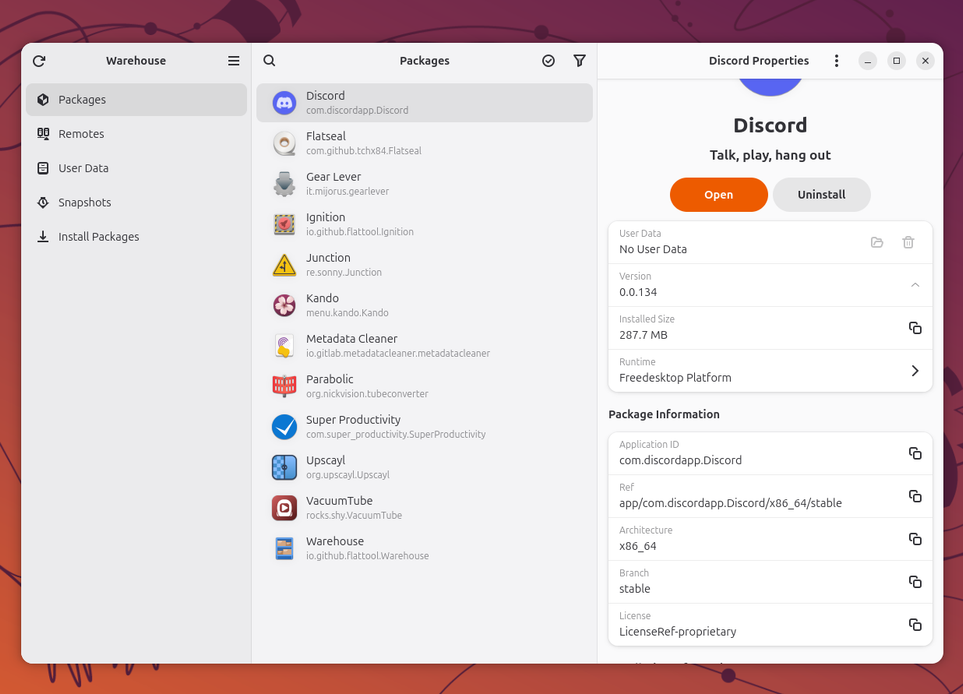Switch to the User Data sidebar page

(136, 168)
